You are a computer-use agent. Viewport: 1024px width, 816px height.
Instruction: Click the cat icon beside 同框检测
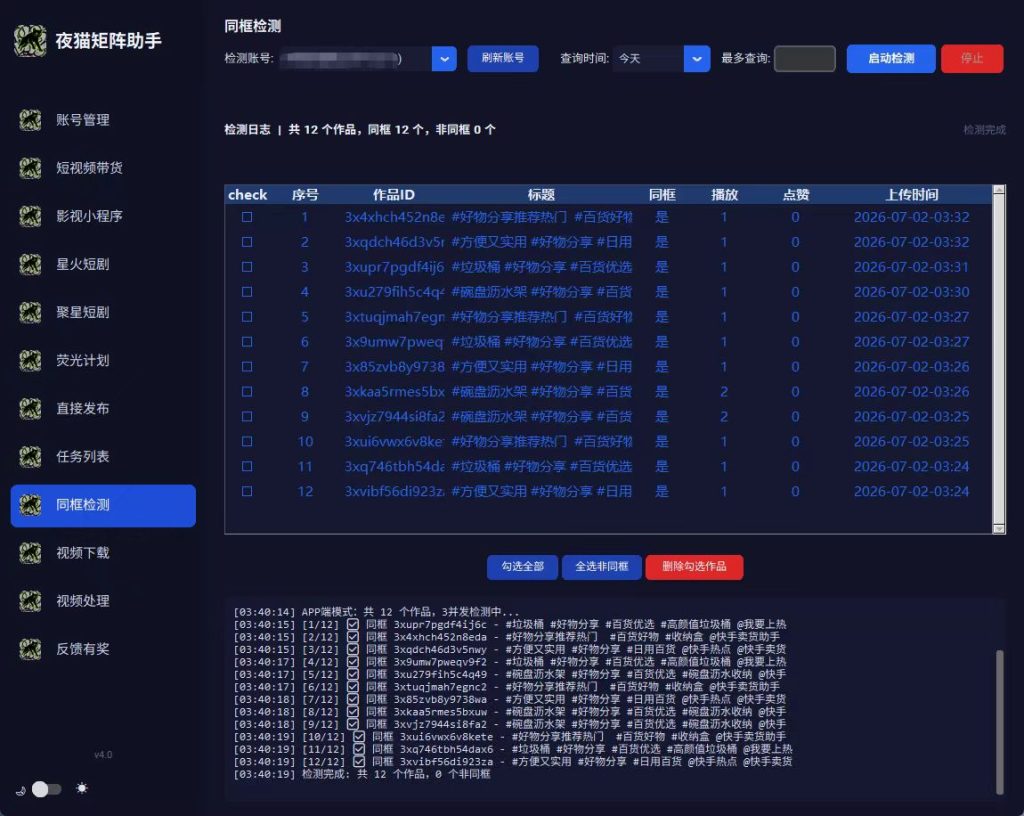point(30,505)
